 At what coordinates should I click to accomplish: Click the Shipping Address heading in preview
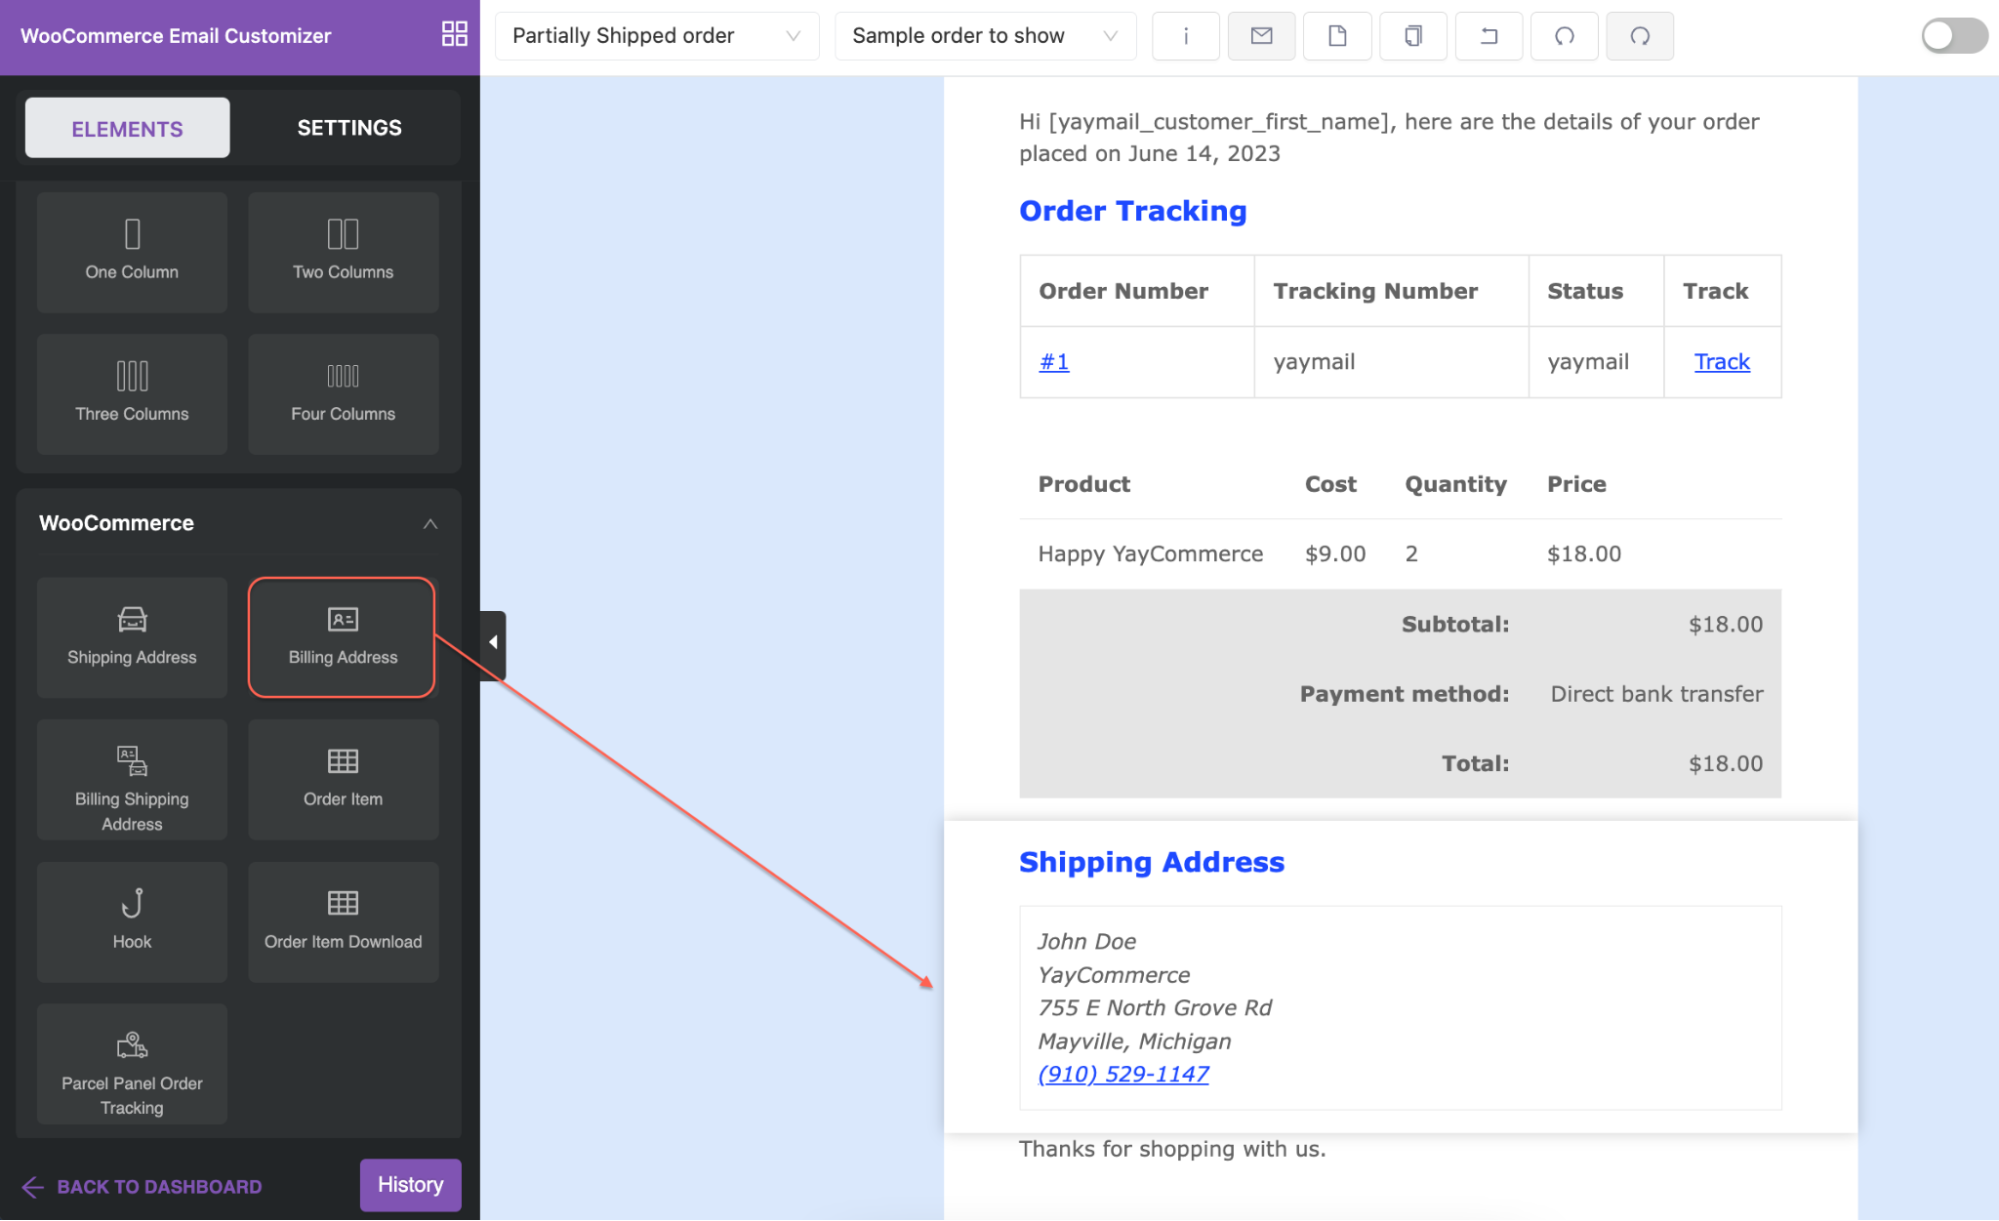(x=1151, y=862)
